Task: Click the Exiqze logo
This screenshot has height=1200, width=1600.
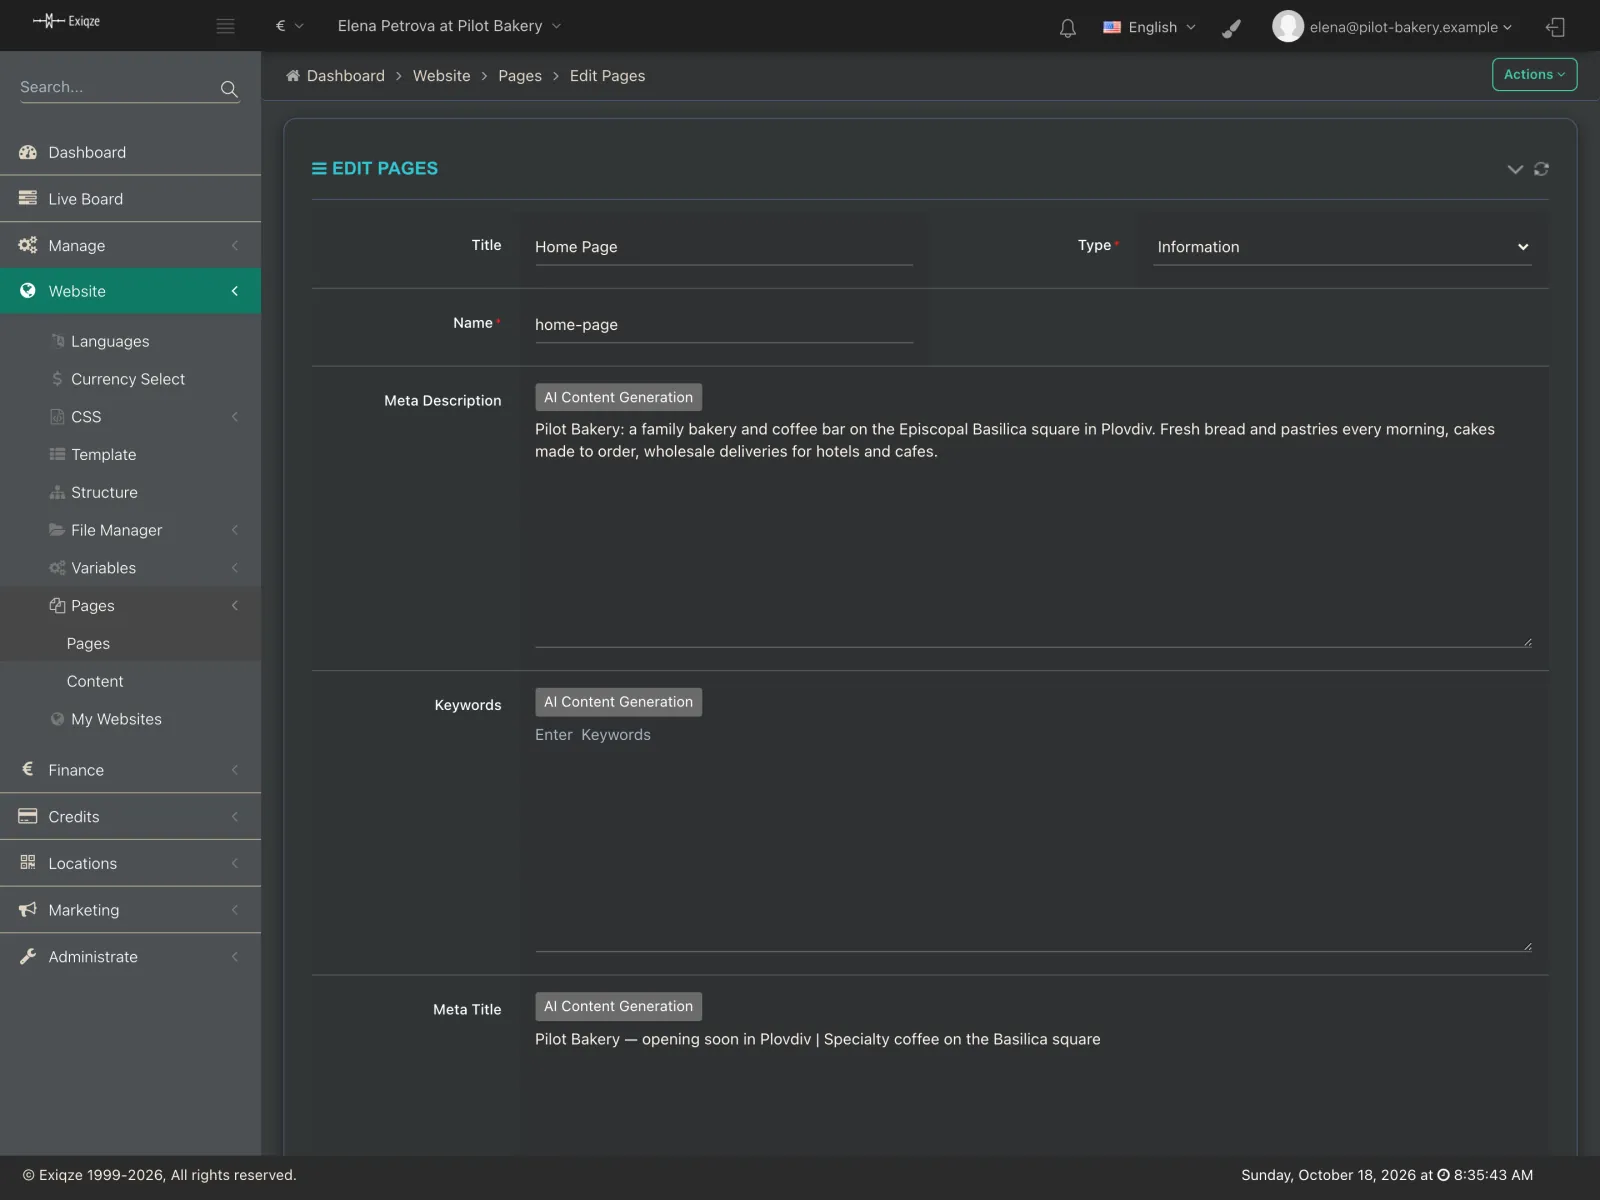Action: click(66, 21)
